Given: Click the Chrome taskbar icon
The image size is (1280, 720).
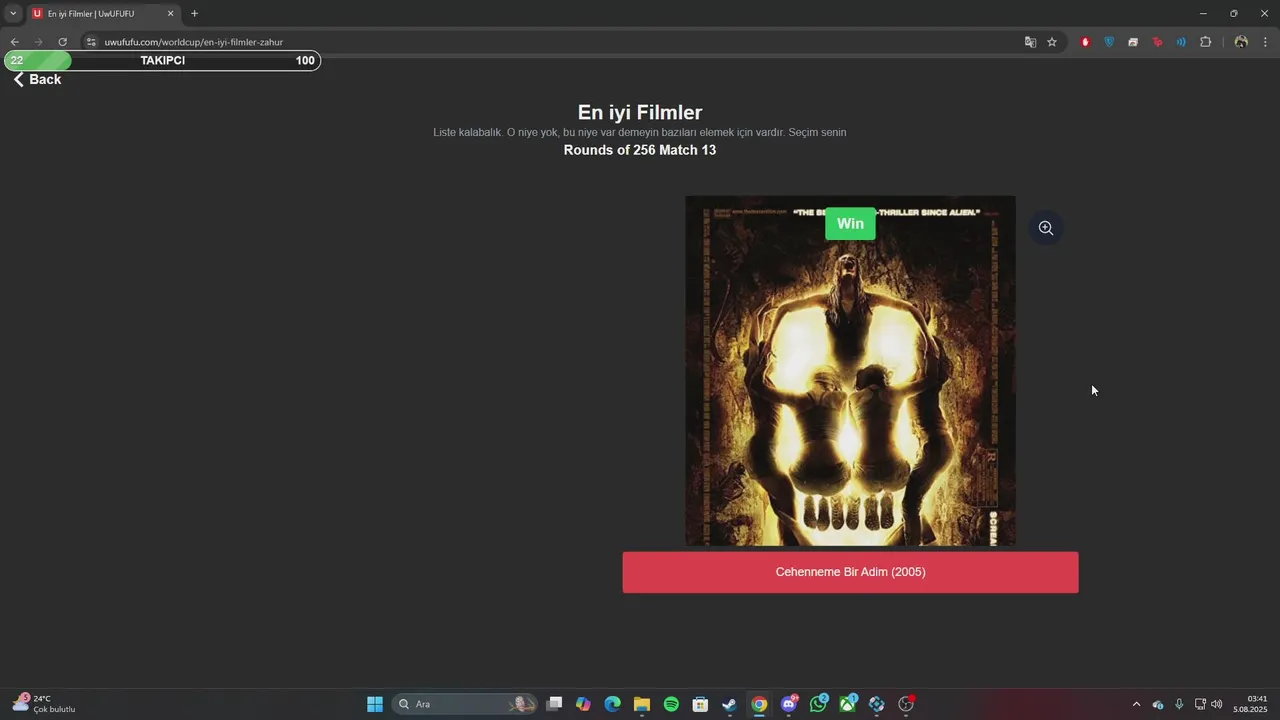Looking at the screenshot, I should point(759,704).
